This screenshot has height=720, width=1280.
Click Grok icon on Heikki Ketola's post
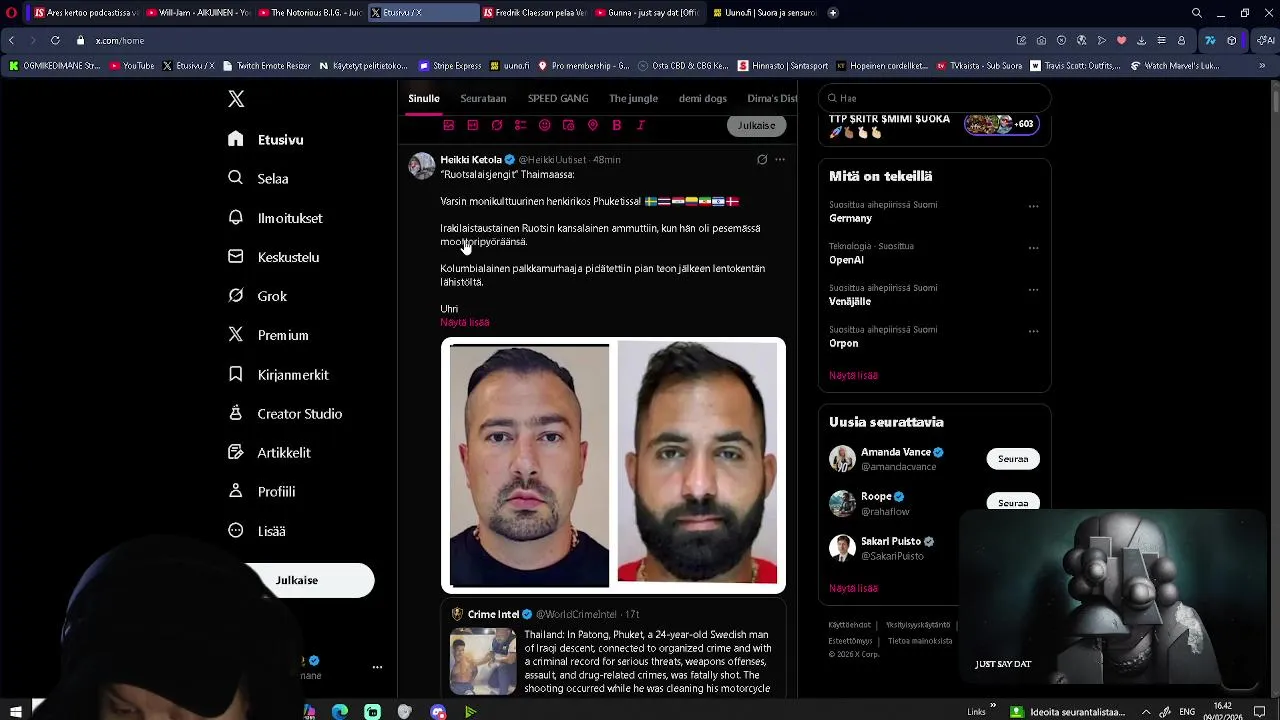762,159
